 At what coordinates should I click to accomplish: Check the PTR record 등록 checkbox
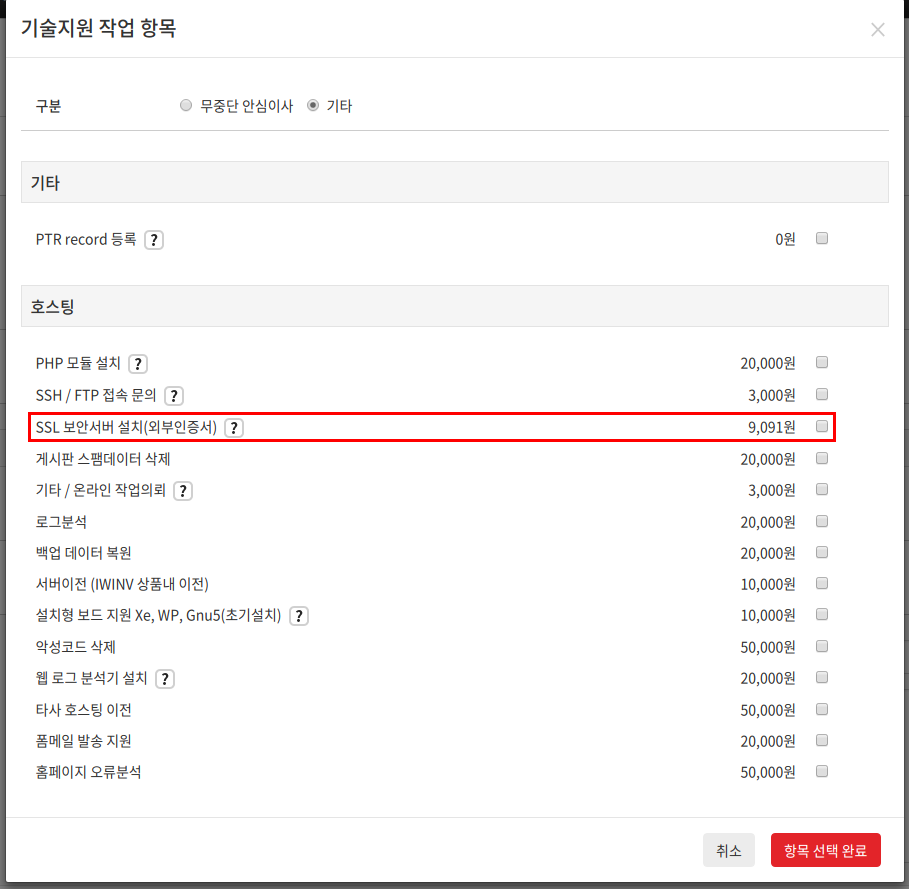[x=821, y=238]
